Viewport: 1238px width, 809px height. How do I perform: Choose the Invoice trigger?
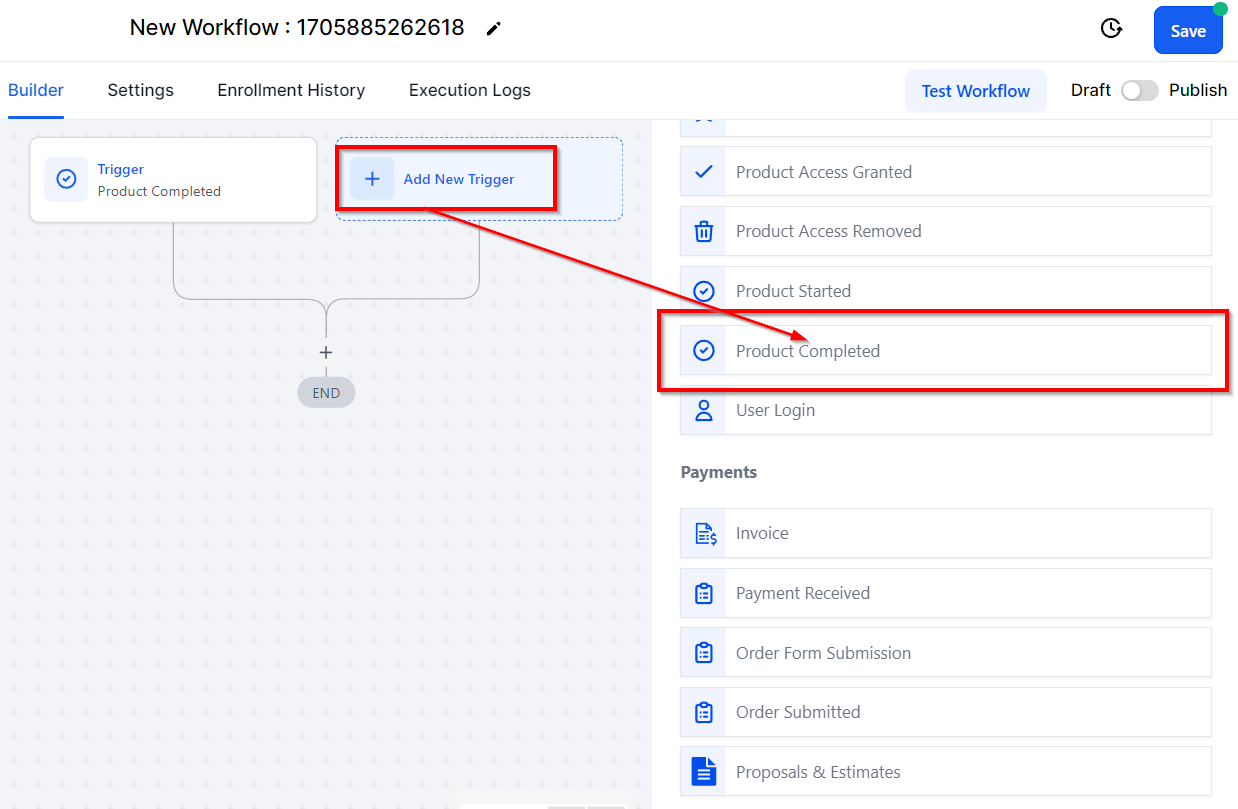[x=946, y=533]
